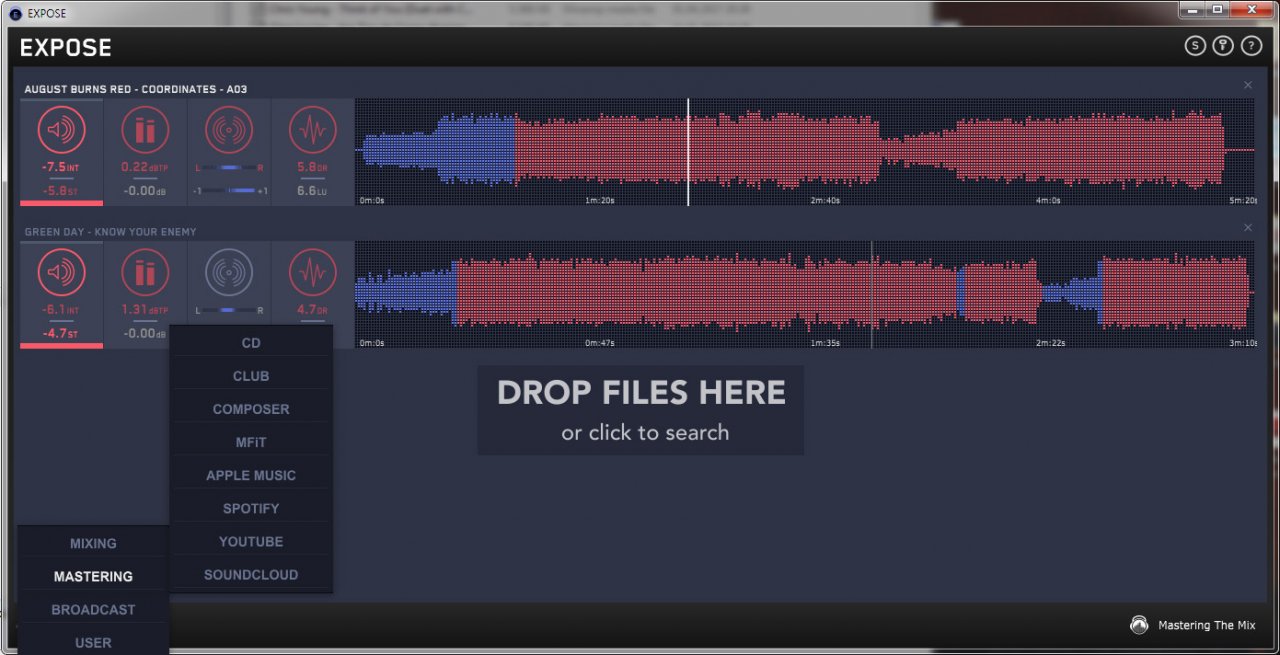Click the Mastering The Mix logo icon

1139,625
